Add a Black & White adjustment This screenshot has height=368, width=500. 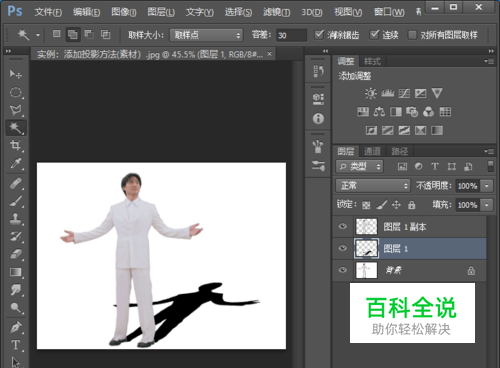click(x=396, y=112)
